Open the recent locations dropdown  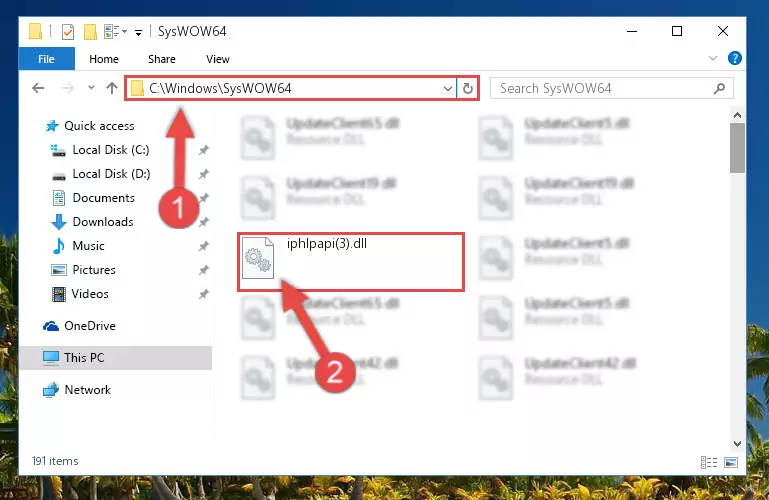pyautogui.click(x=91, y=88)
